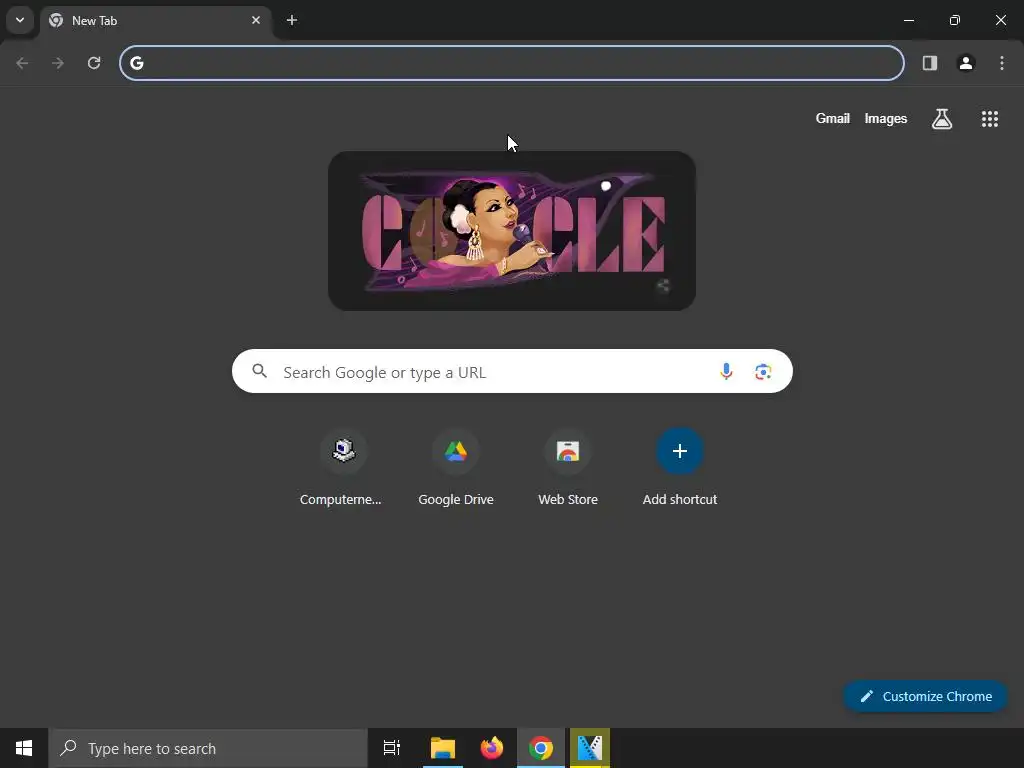Open the Images link
Image resolution: width=1024 pixels, height=768 pixels.
[886, 118]
